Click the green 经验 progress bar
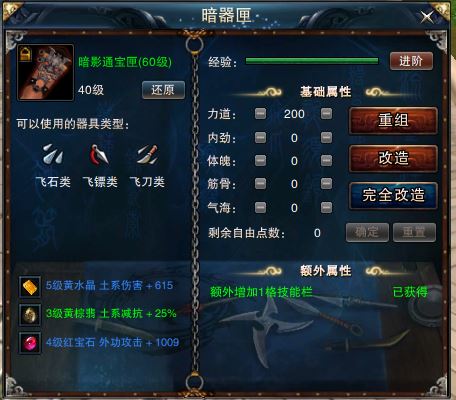Image resolution: width=456 pixels, height=400 pixels. pyautogui.click(x=312, y=61)
